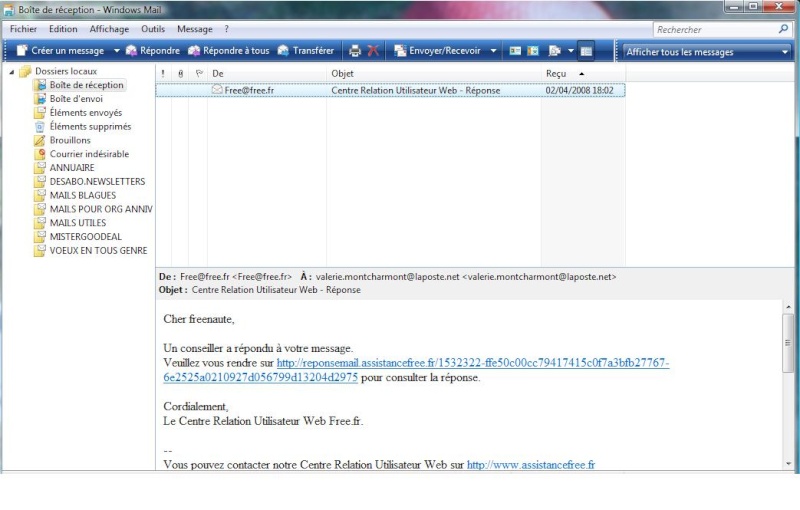800x510 pixels.
Task: Open Brouillons folder
Action: 70,140
